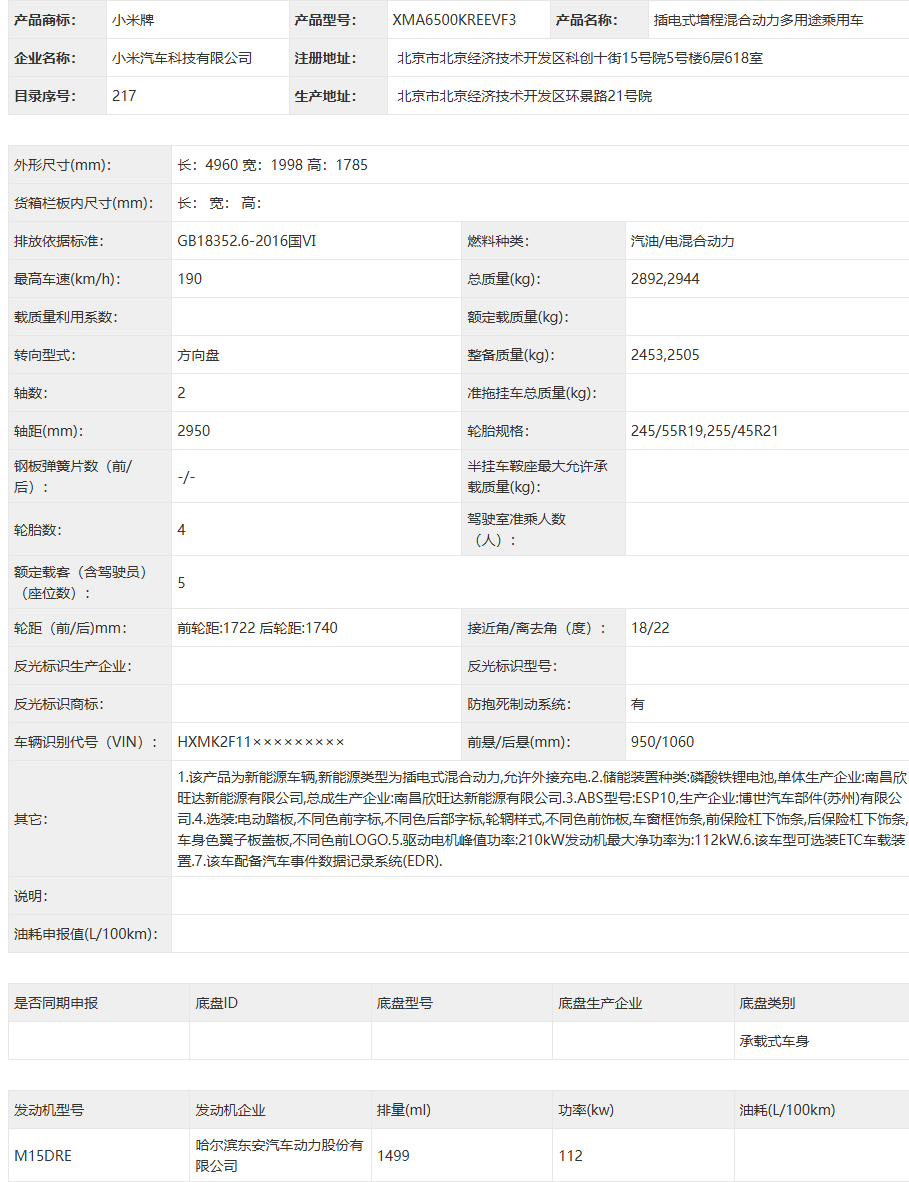
Task: Select the 货箱栏板内尺寸(mm) label
Action: pos(84,203)
